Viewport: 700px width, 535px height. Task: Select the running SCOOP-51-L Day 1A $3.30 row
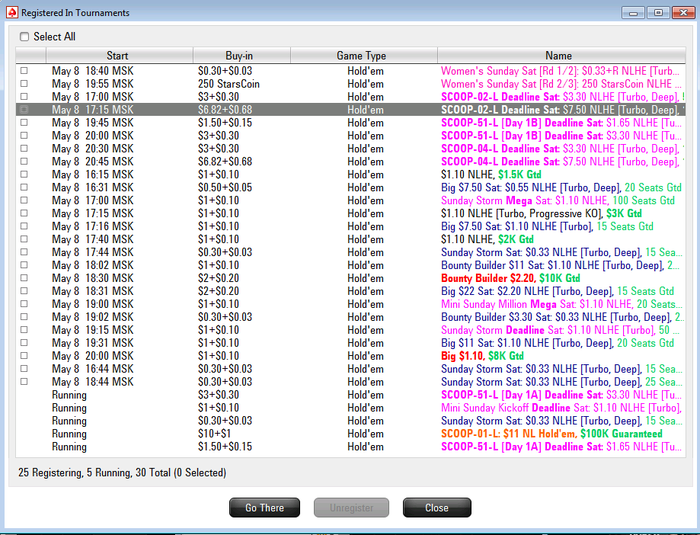350,395
